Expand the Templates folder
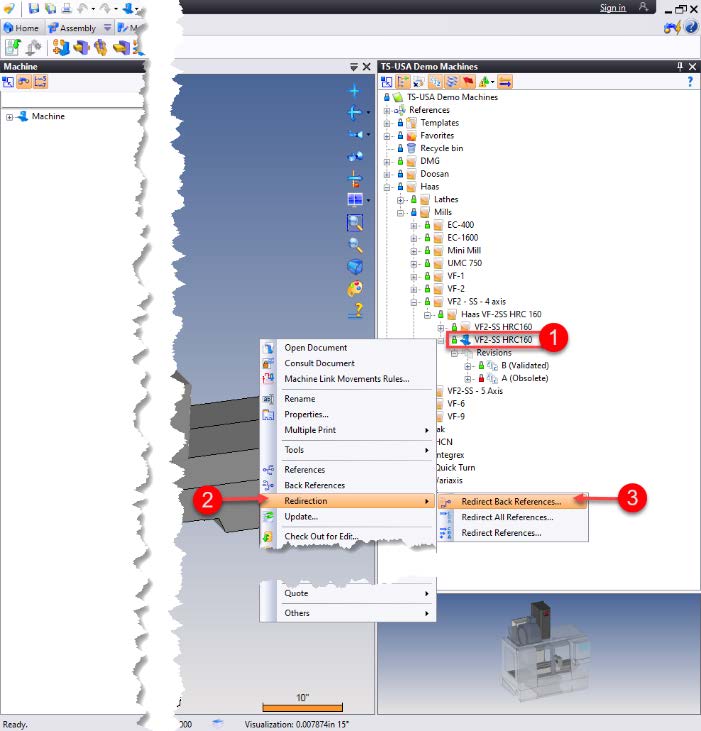This screenshot has width=701, height=731. [387, 124]
